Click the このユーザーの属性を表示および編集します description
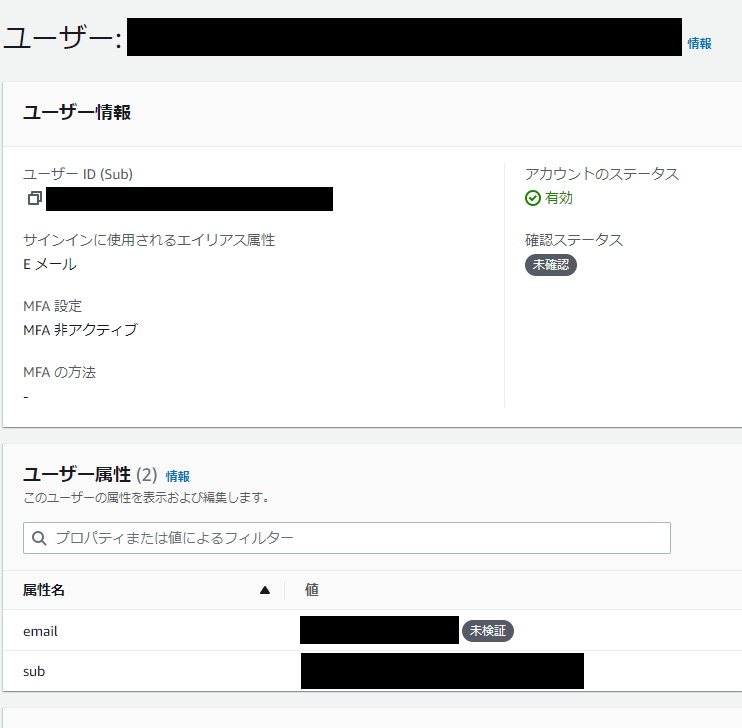The height and width of the screenshot is (728, 742). point(146,497)
